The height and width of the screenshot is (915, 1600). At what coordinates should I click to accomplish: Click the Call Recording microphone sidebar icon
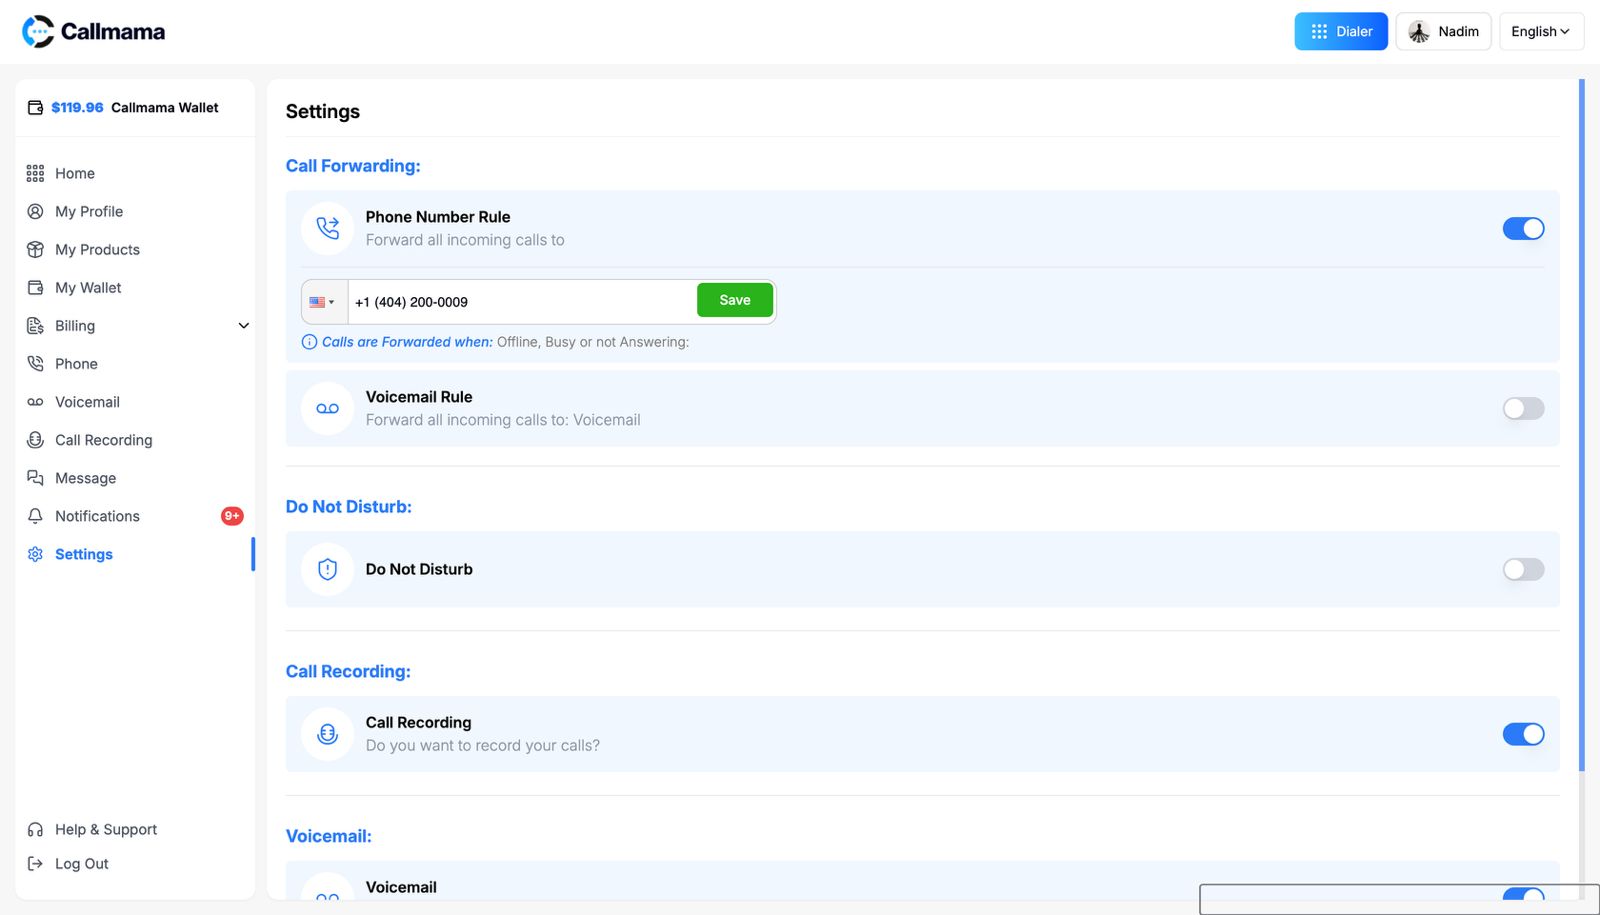tap(35, 439)
